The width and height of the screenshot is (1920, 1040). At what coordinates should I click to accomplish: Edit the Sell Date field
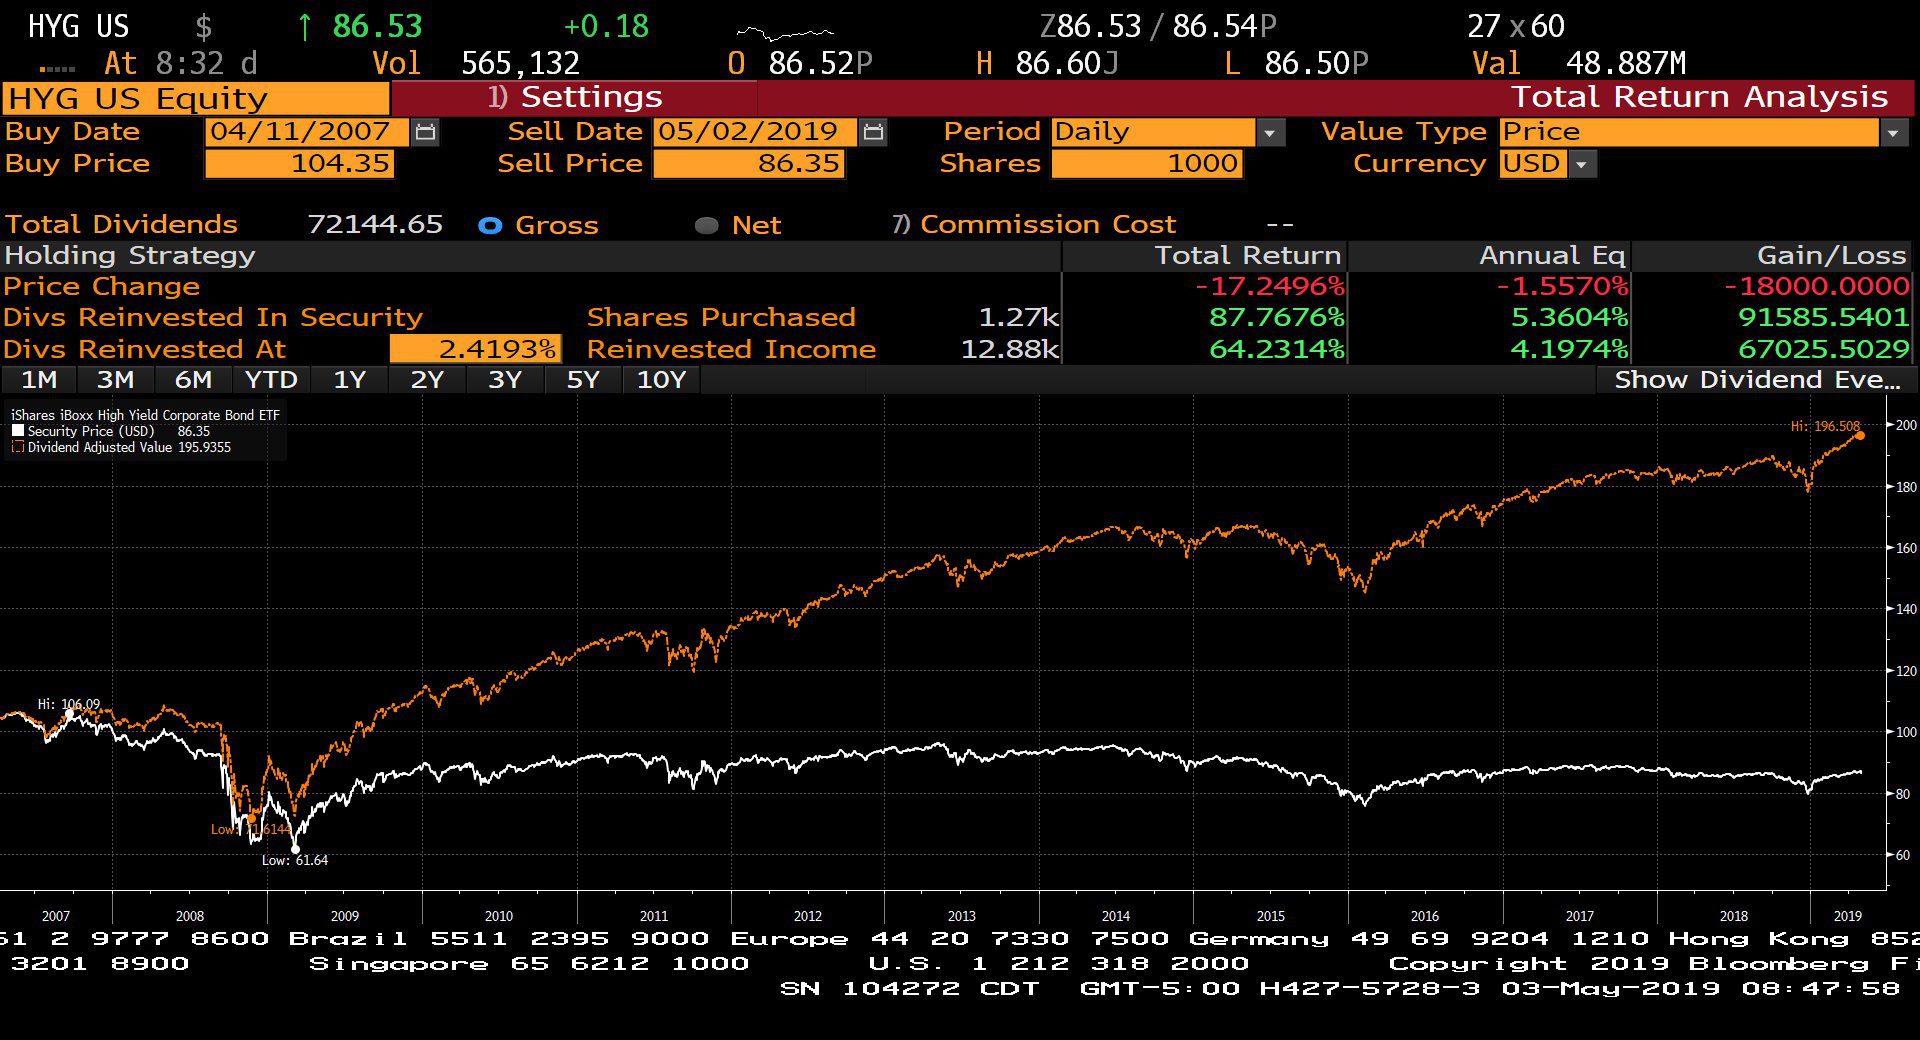pyautogui.click(x=754, y=132)
